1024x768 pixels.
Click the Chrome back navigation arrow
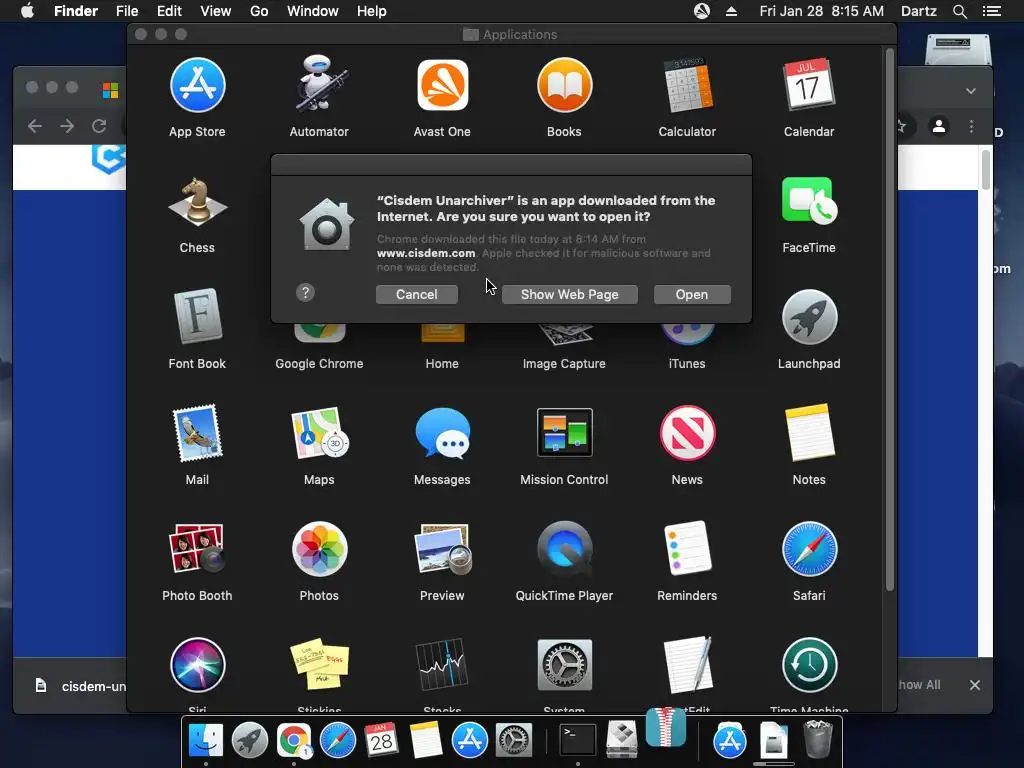pos(35,126)
